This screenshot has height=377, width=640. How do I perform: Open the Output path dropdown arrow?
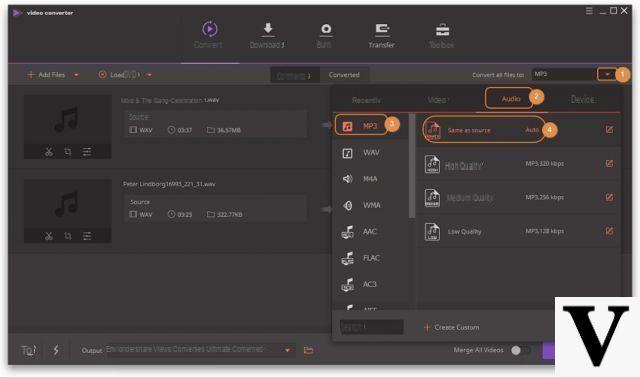coord(287,350)
